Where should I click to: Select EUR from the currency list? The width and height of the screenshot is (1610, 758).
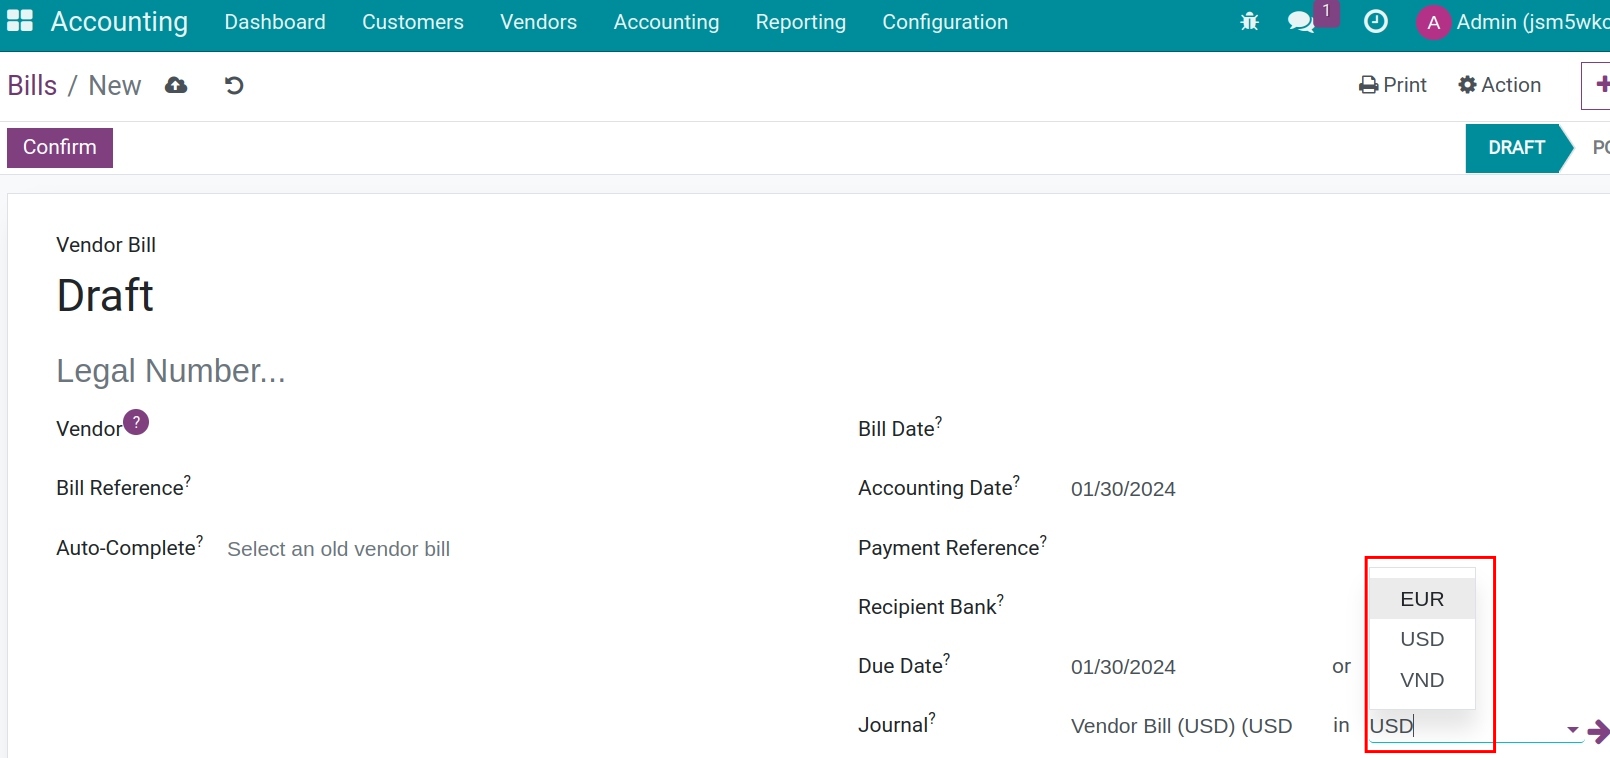[1421, 599]
